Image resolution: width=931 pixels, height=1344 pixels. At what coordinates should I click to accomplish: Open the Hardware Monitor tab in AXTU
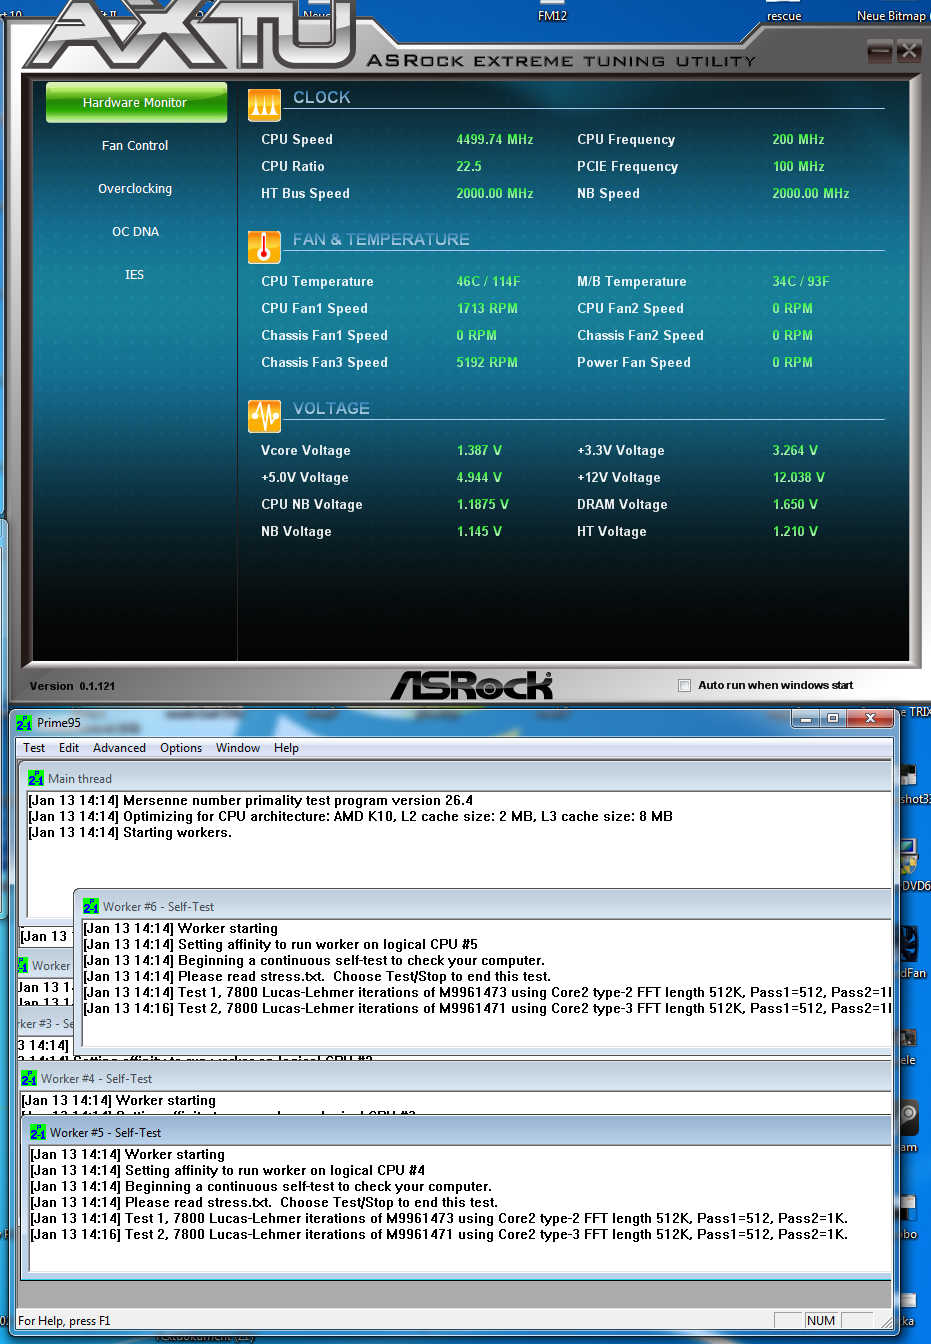click(136, 102)
